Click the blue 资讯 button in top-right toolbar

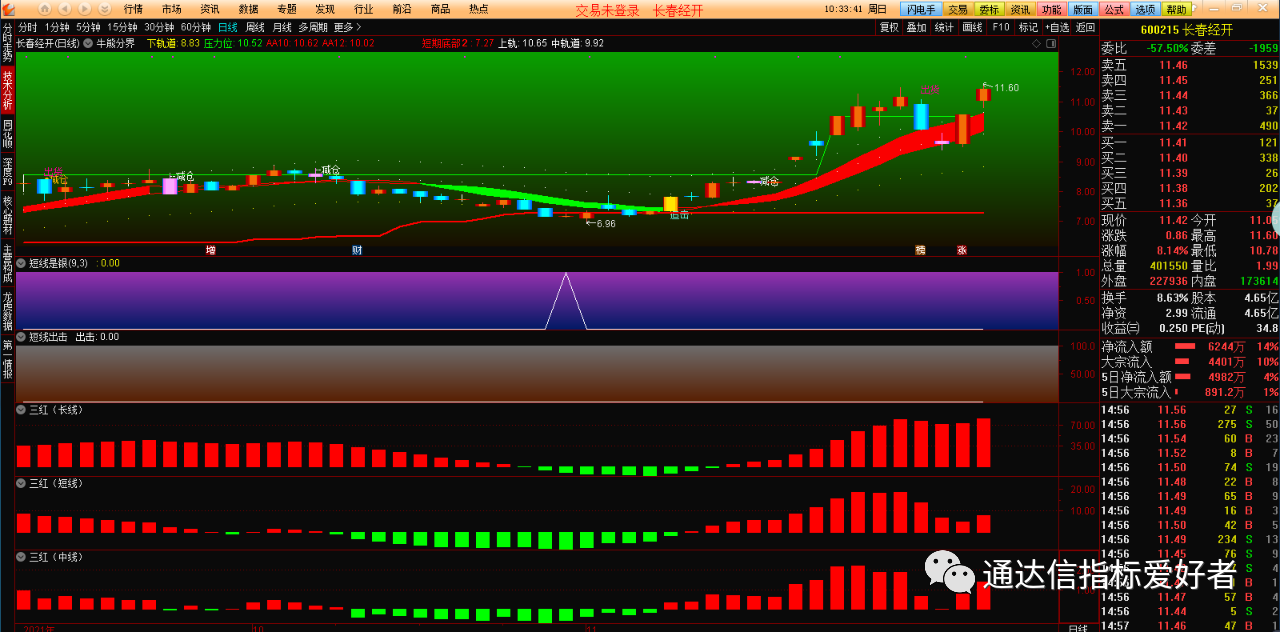click(x=1021, y=9)
